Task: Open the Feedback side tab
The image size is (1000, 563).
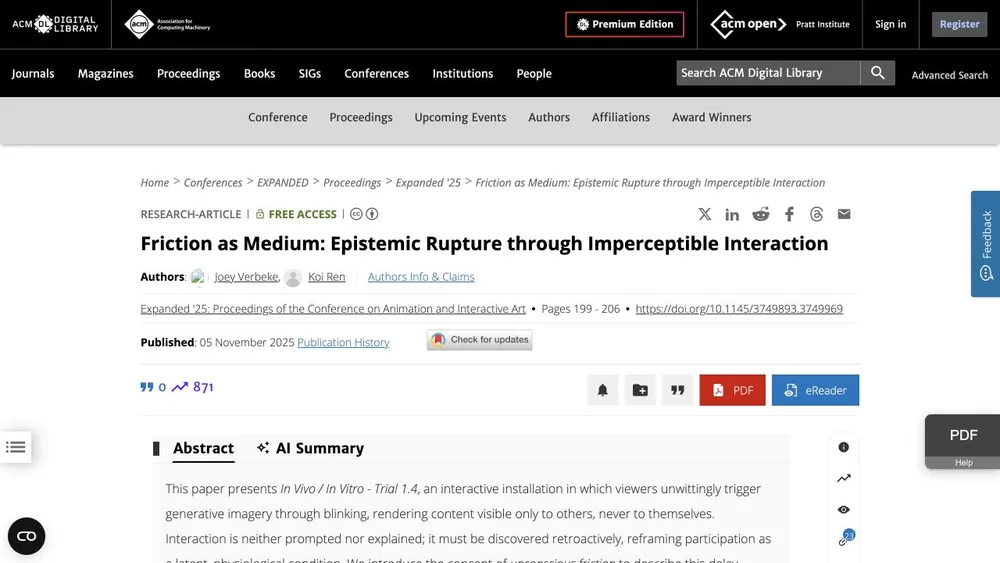Action: [x=986, y=244]
